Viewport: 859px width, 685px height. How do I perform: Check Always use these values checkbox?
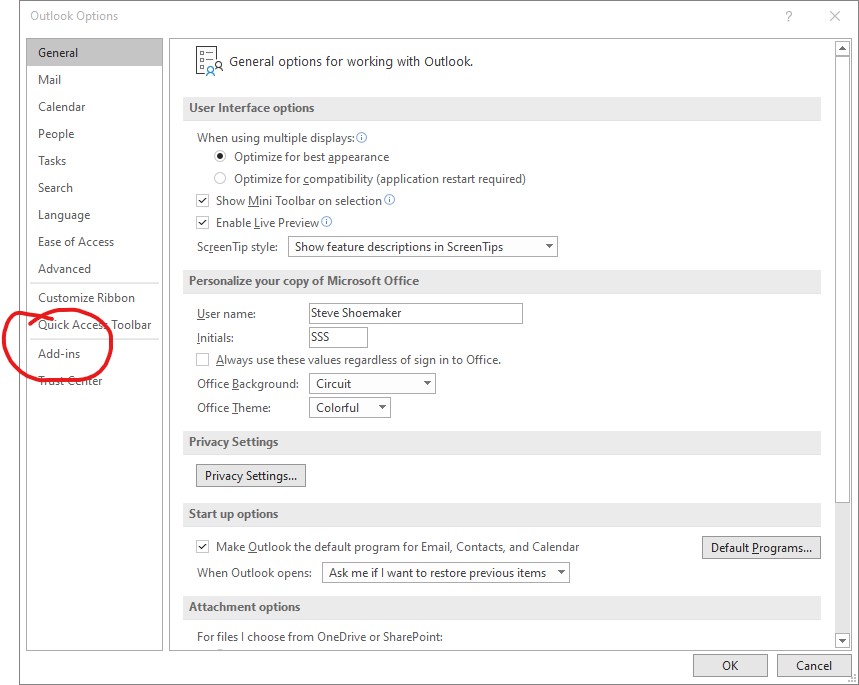click(203, 359)
